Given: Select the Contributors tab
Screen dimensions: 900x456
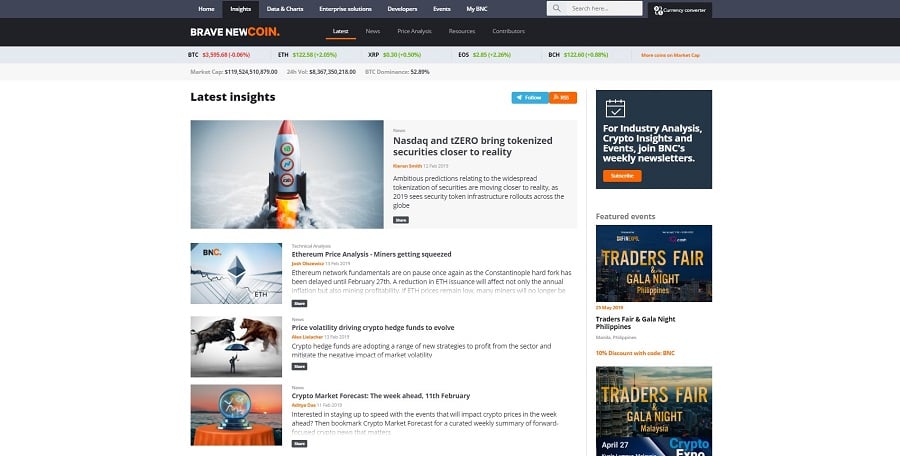Looking at the screenshot, I should click(x=508, y=32).
